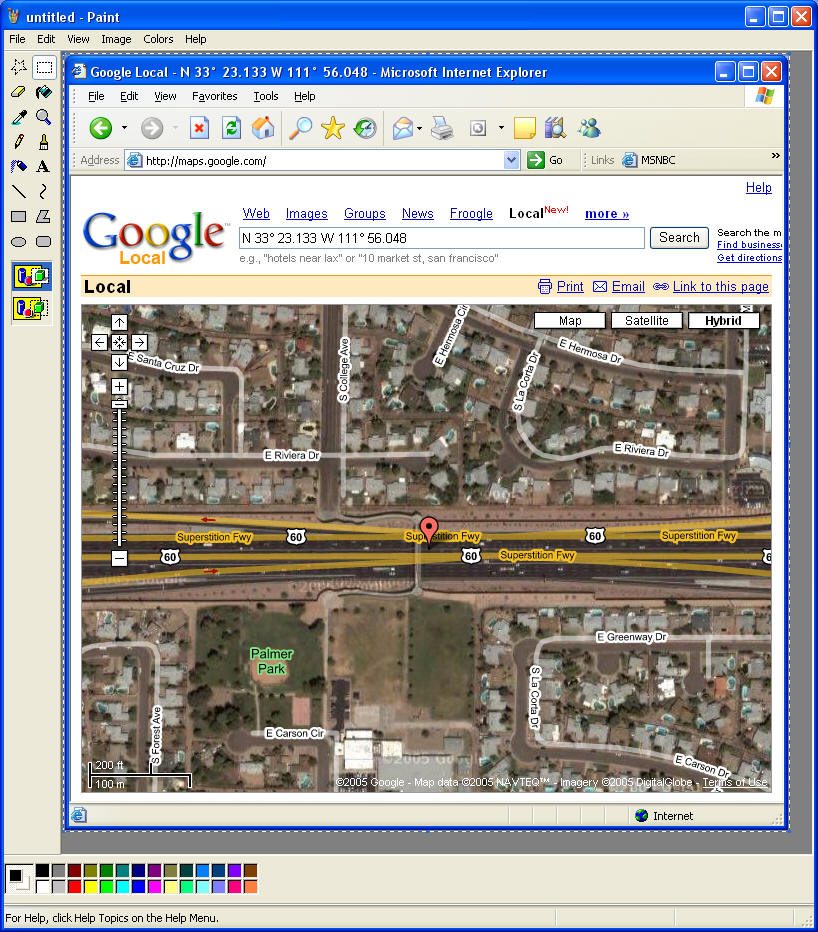The width and height of the screenshot is (818, 932).
Task: Click the map zoom slider handle
Action: (x=119, y=404)
